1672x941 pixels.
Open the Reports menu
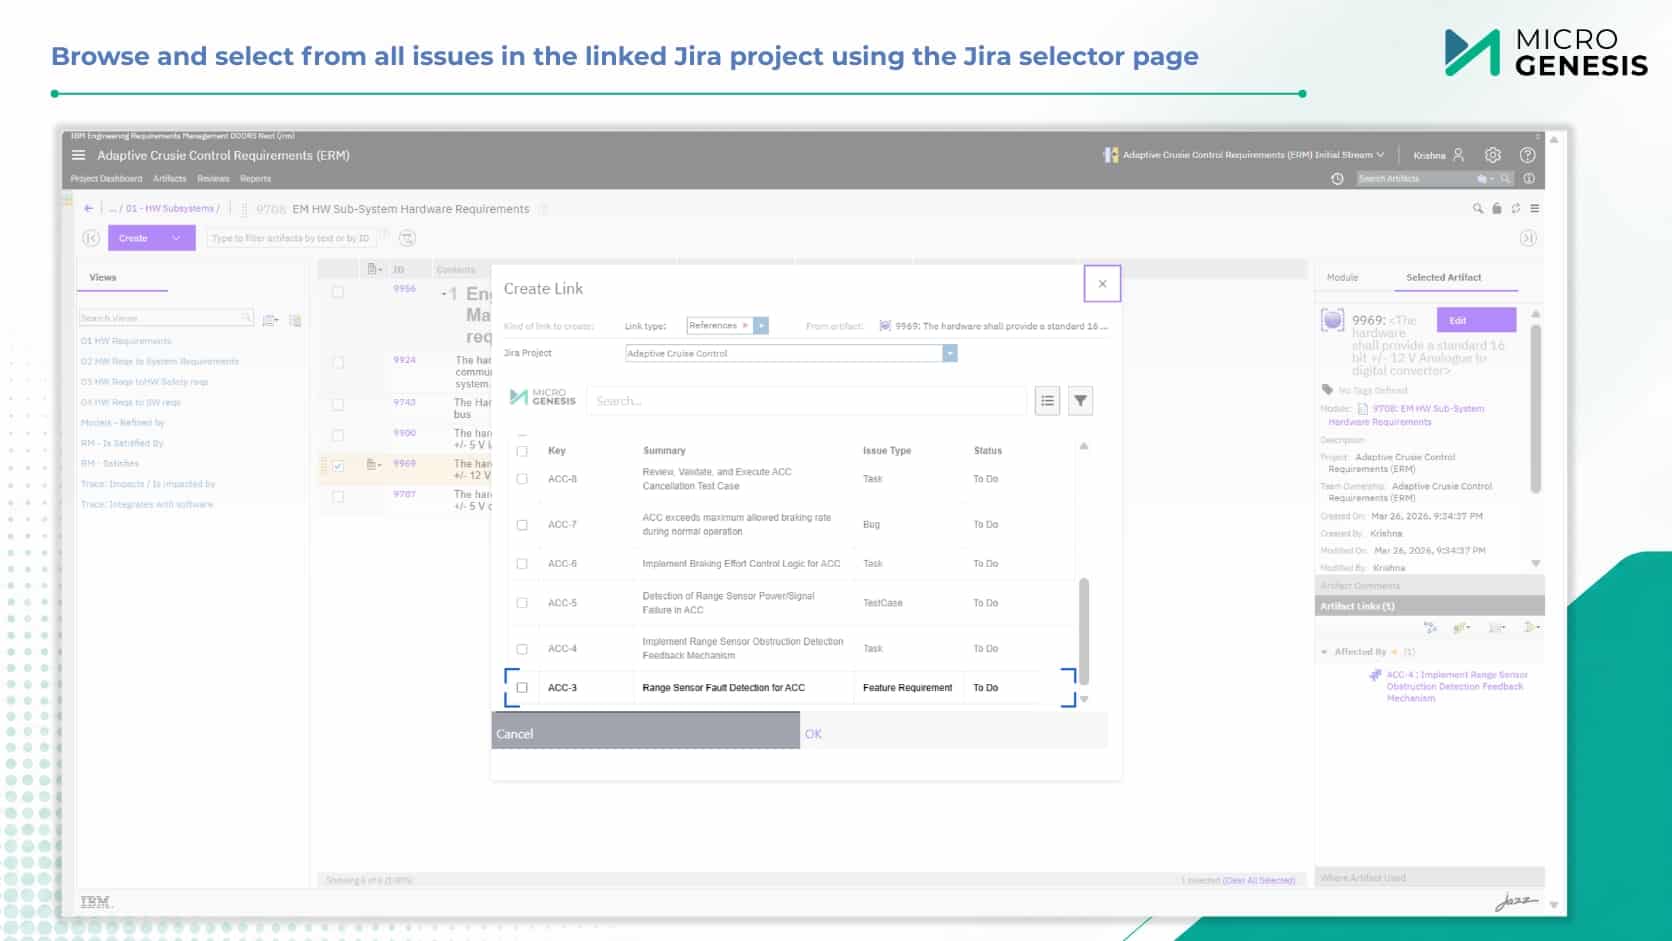pos(256,179)
